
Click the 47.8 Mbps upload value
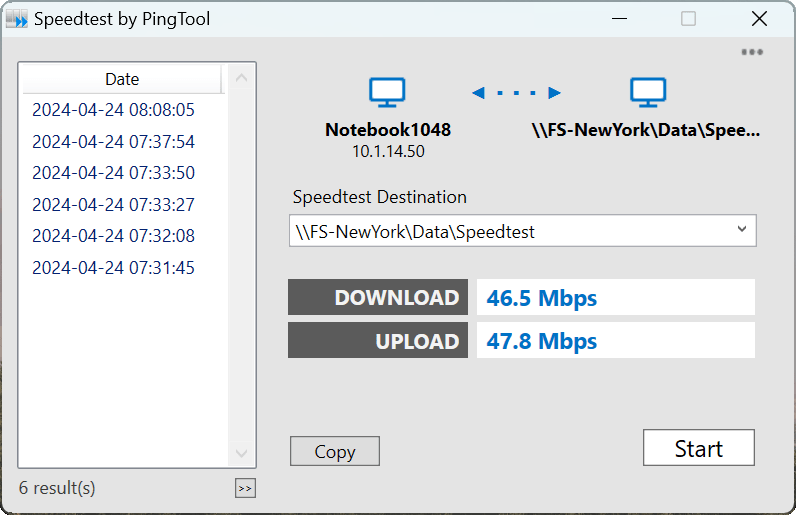(541, 341)
